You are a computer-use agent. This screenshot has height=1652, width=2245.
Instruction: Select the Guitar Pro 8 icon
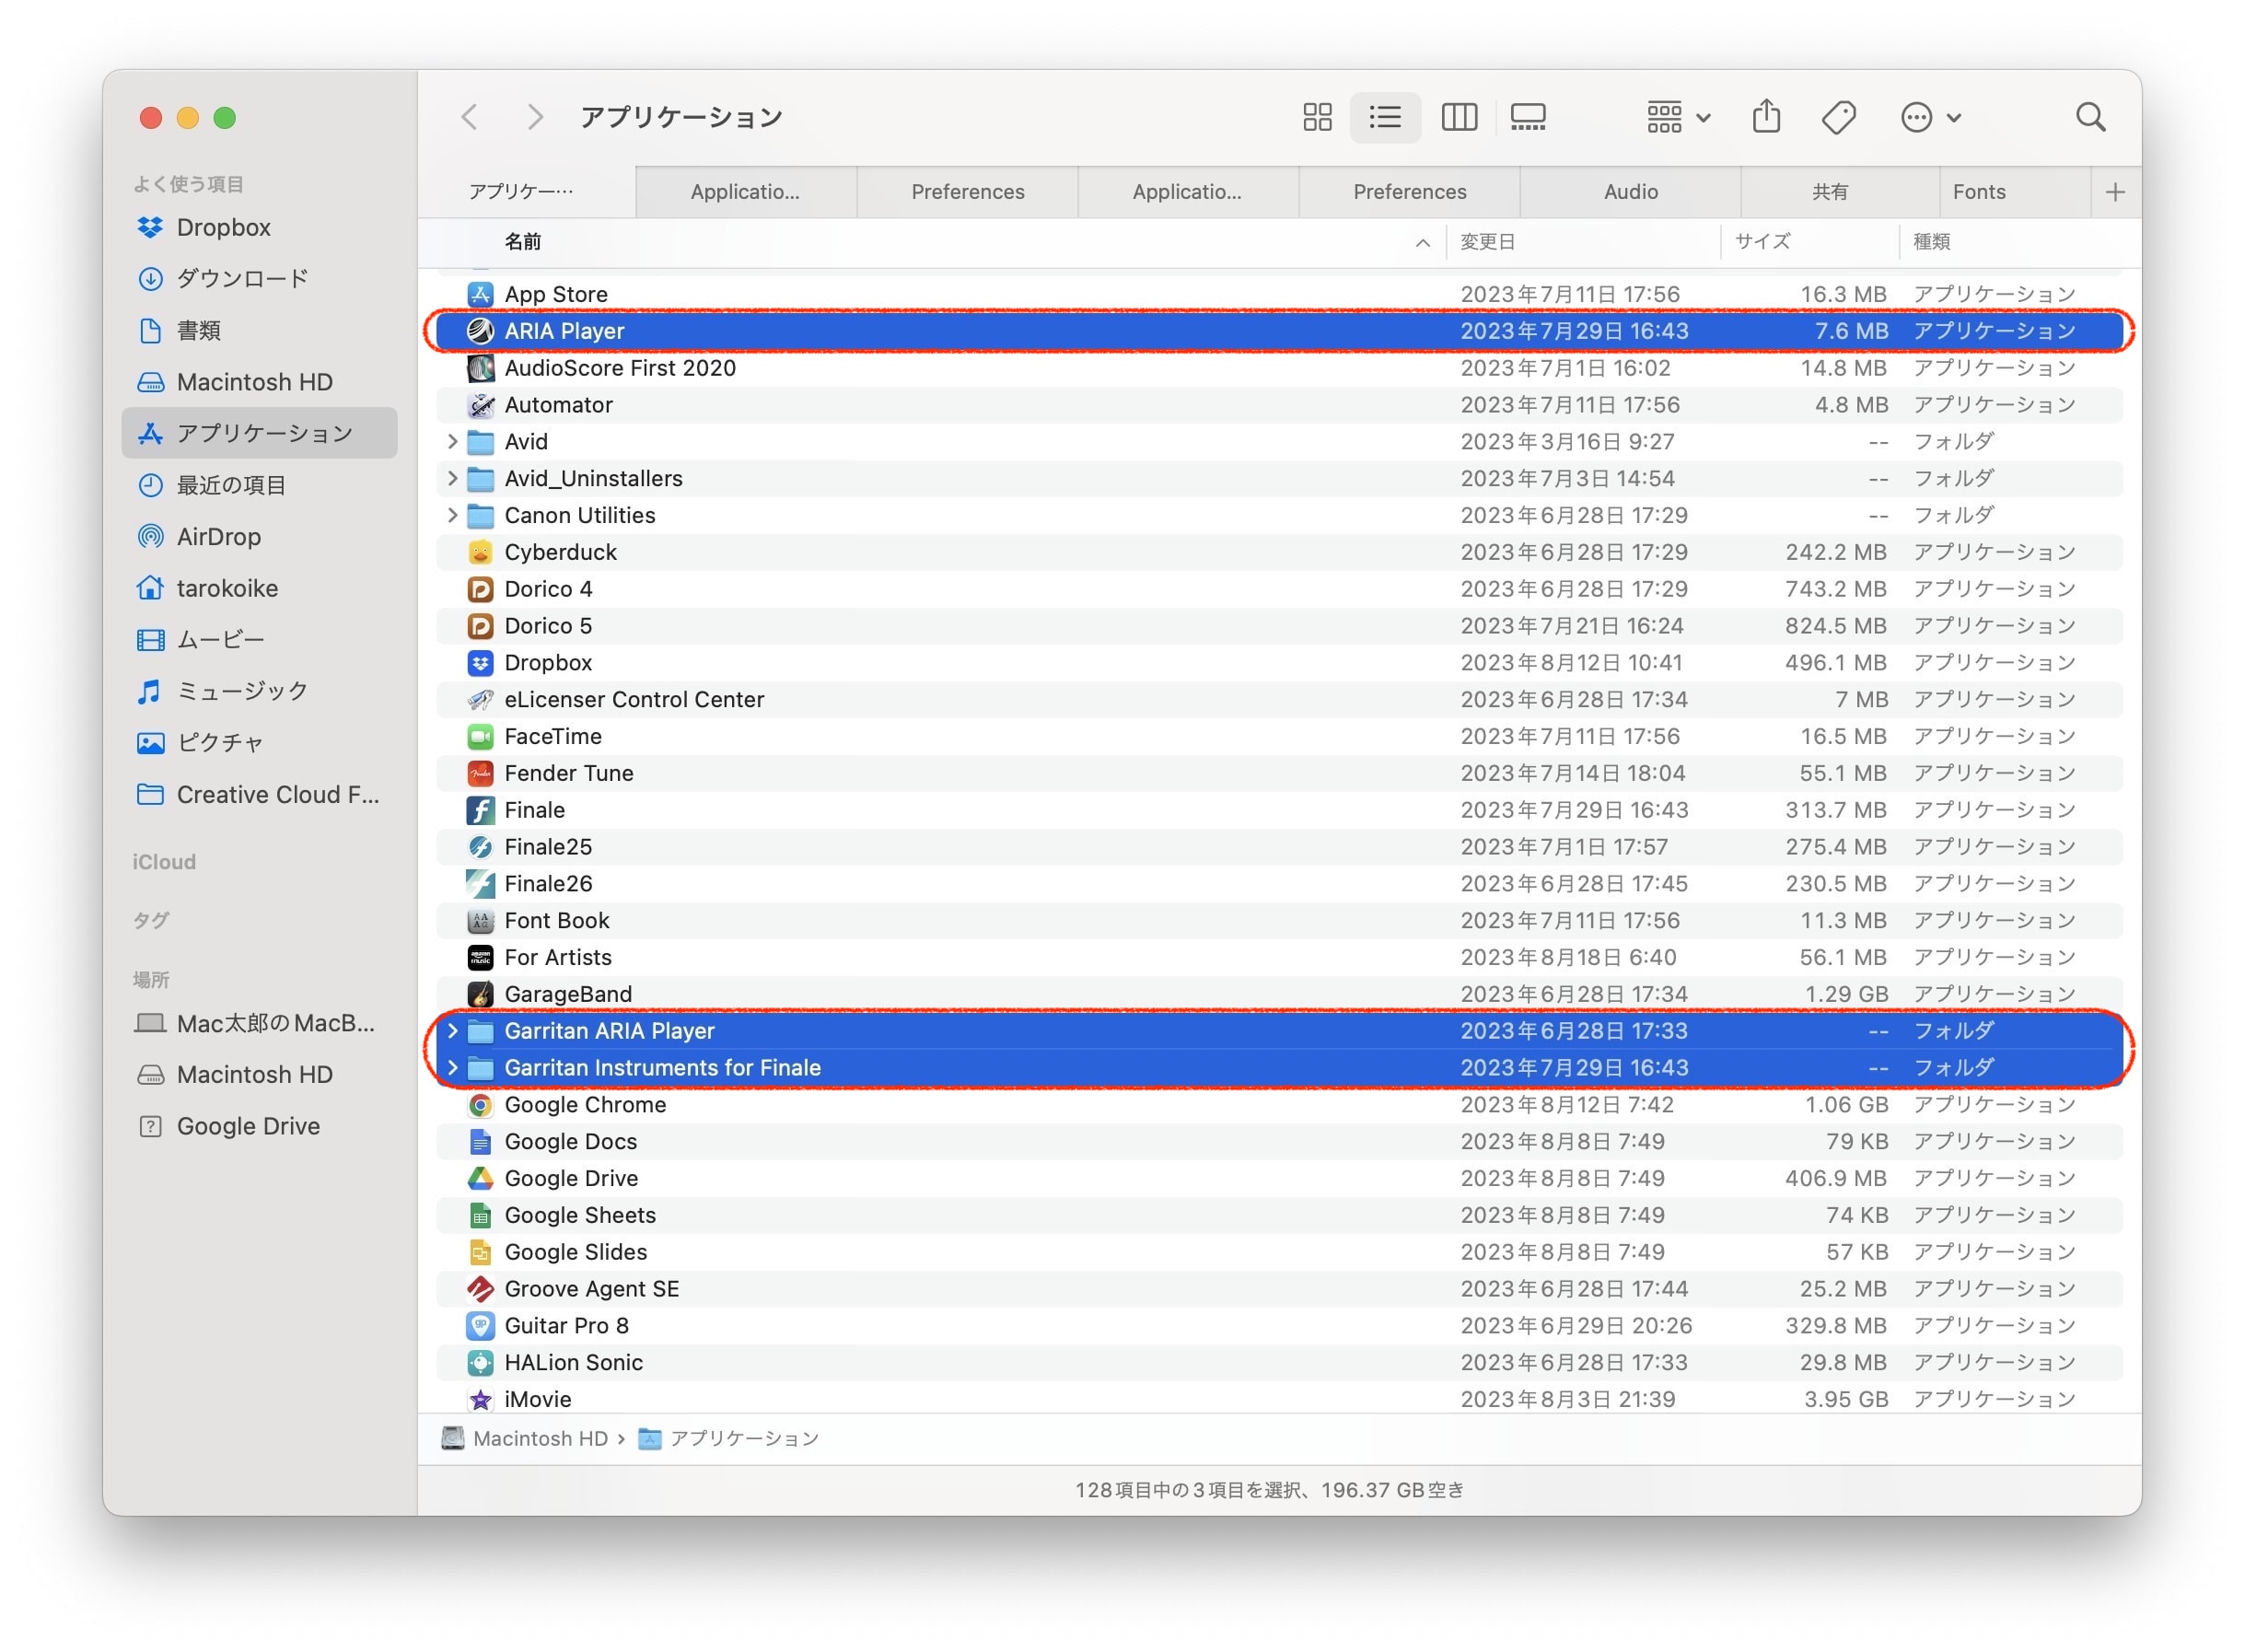480,1326
